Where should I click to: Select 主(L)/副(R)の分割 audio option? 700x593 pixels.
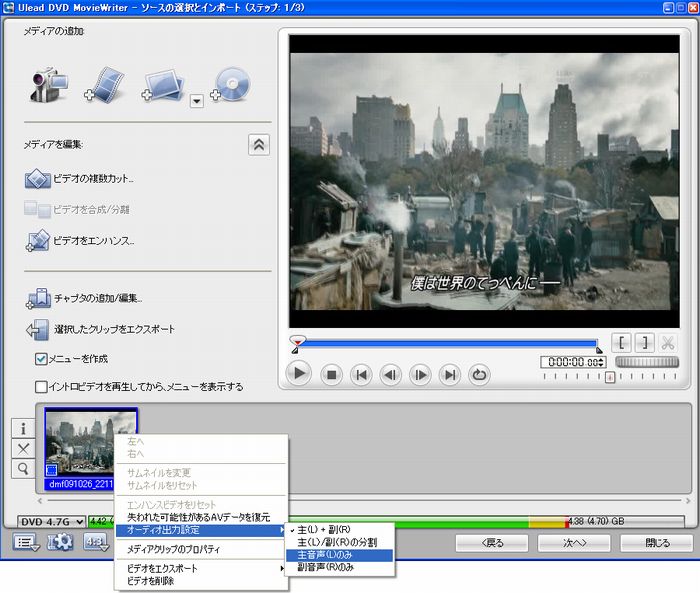click(x=339, y=543)
